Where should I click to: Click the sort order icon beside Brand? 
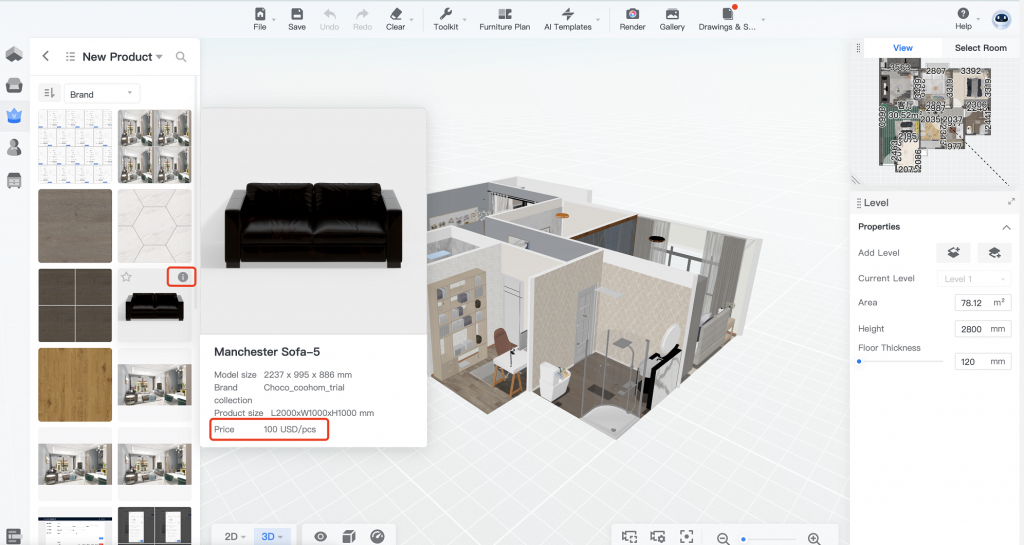point(48,93)
